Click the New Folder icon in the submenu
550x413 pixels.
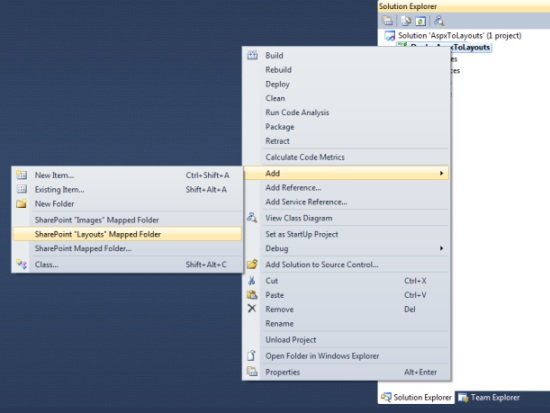[21, 204]
